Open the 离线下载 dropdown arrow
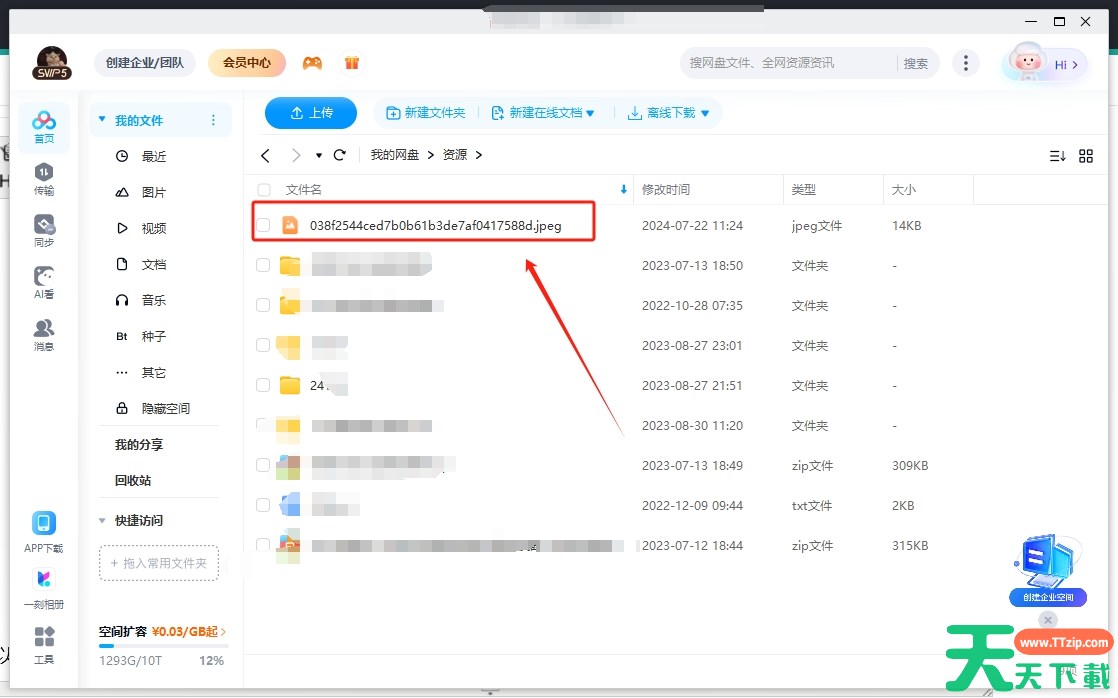 [x=705, y=114]
